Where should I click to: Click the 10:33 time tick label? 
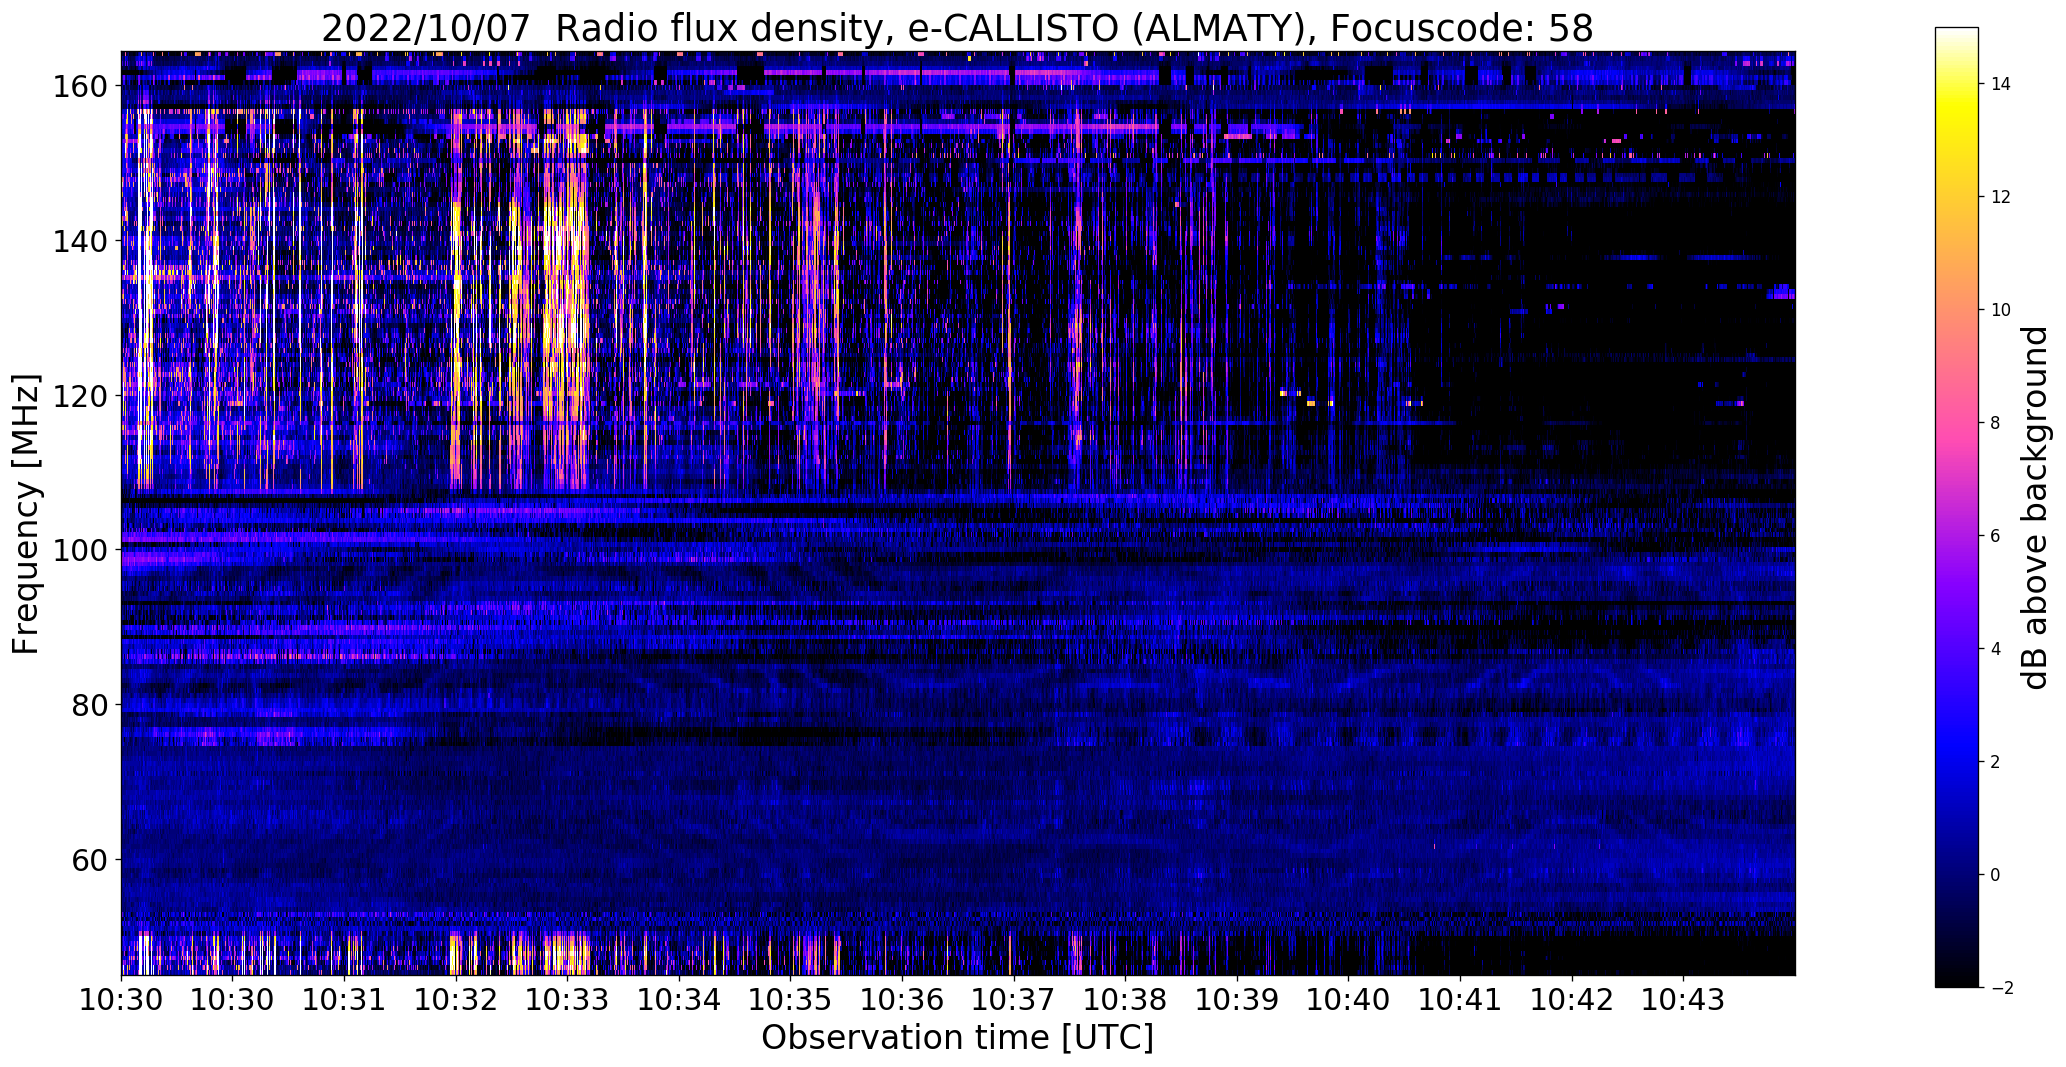(568, 1000)
